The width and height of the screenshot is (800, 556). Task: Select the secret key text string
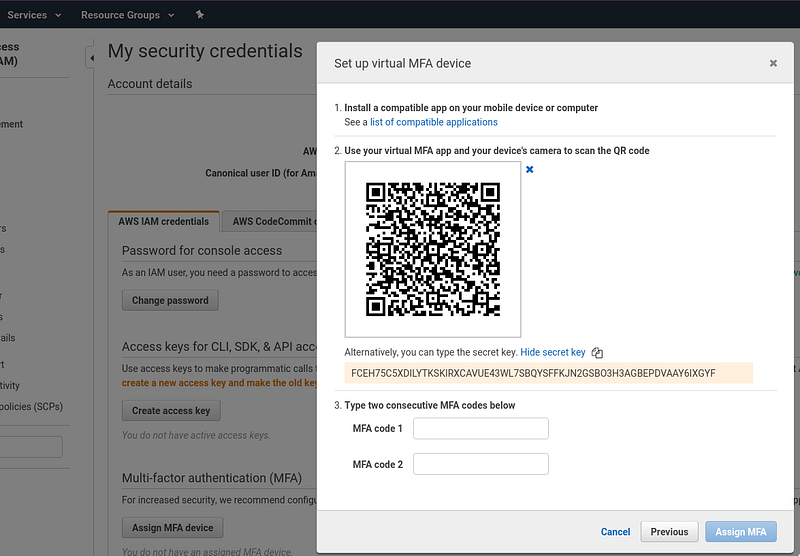533,373
